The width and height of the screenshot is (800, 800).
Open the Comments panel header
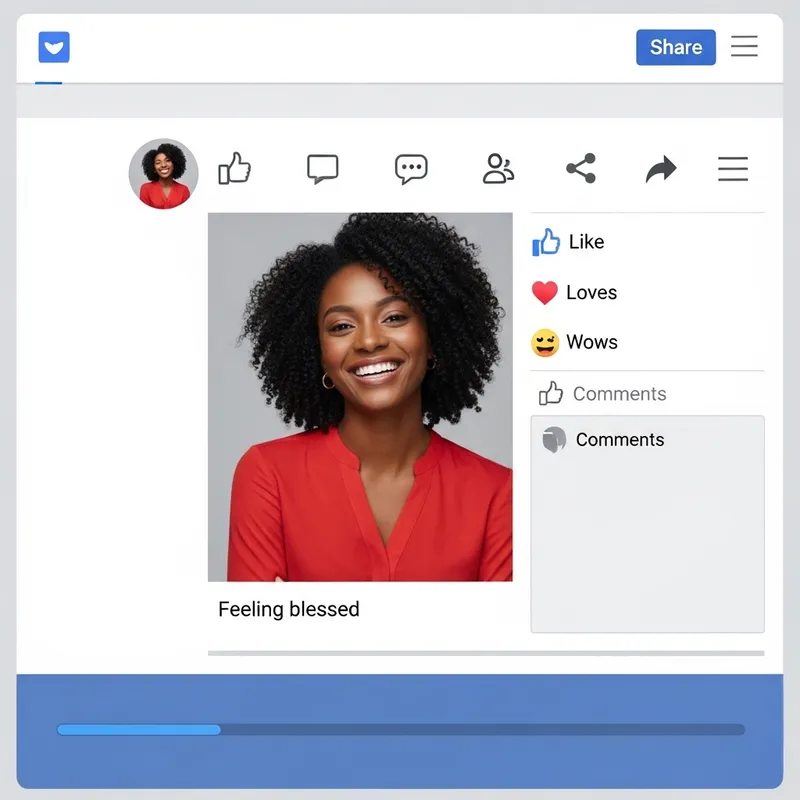tap(620, 440)
